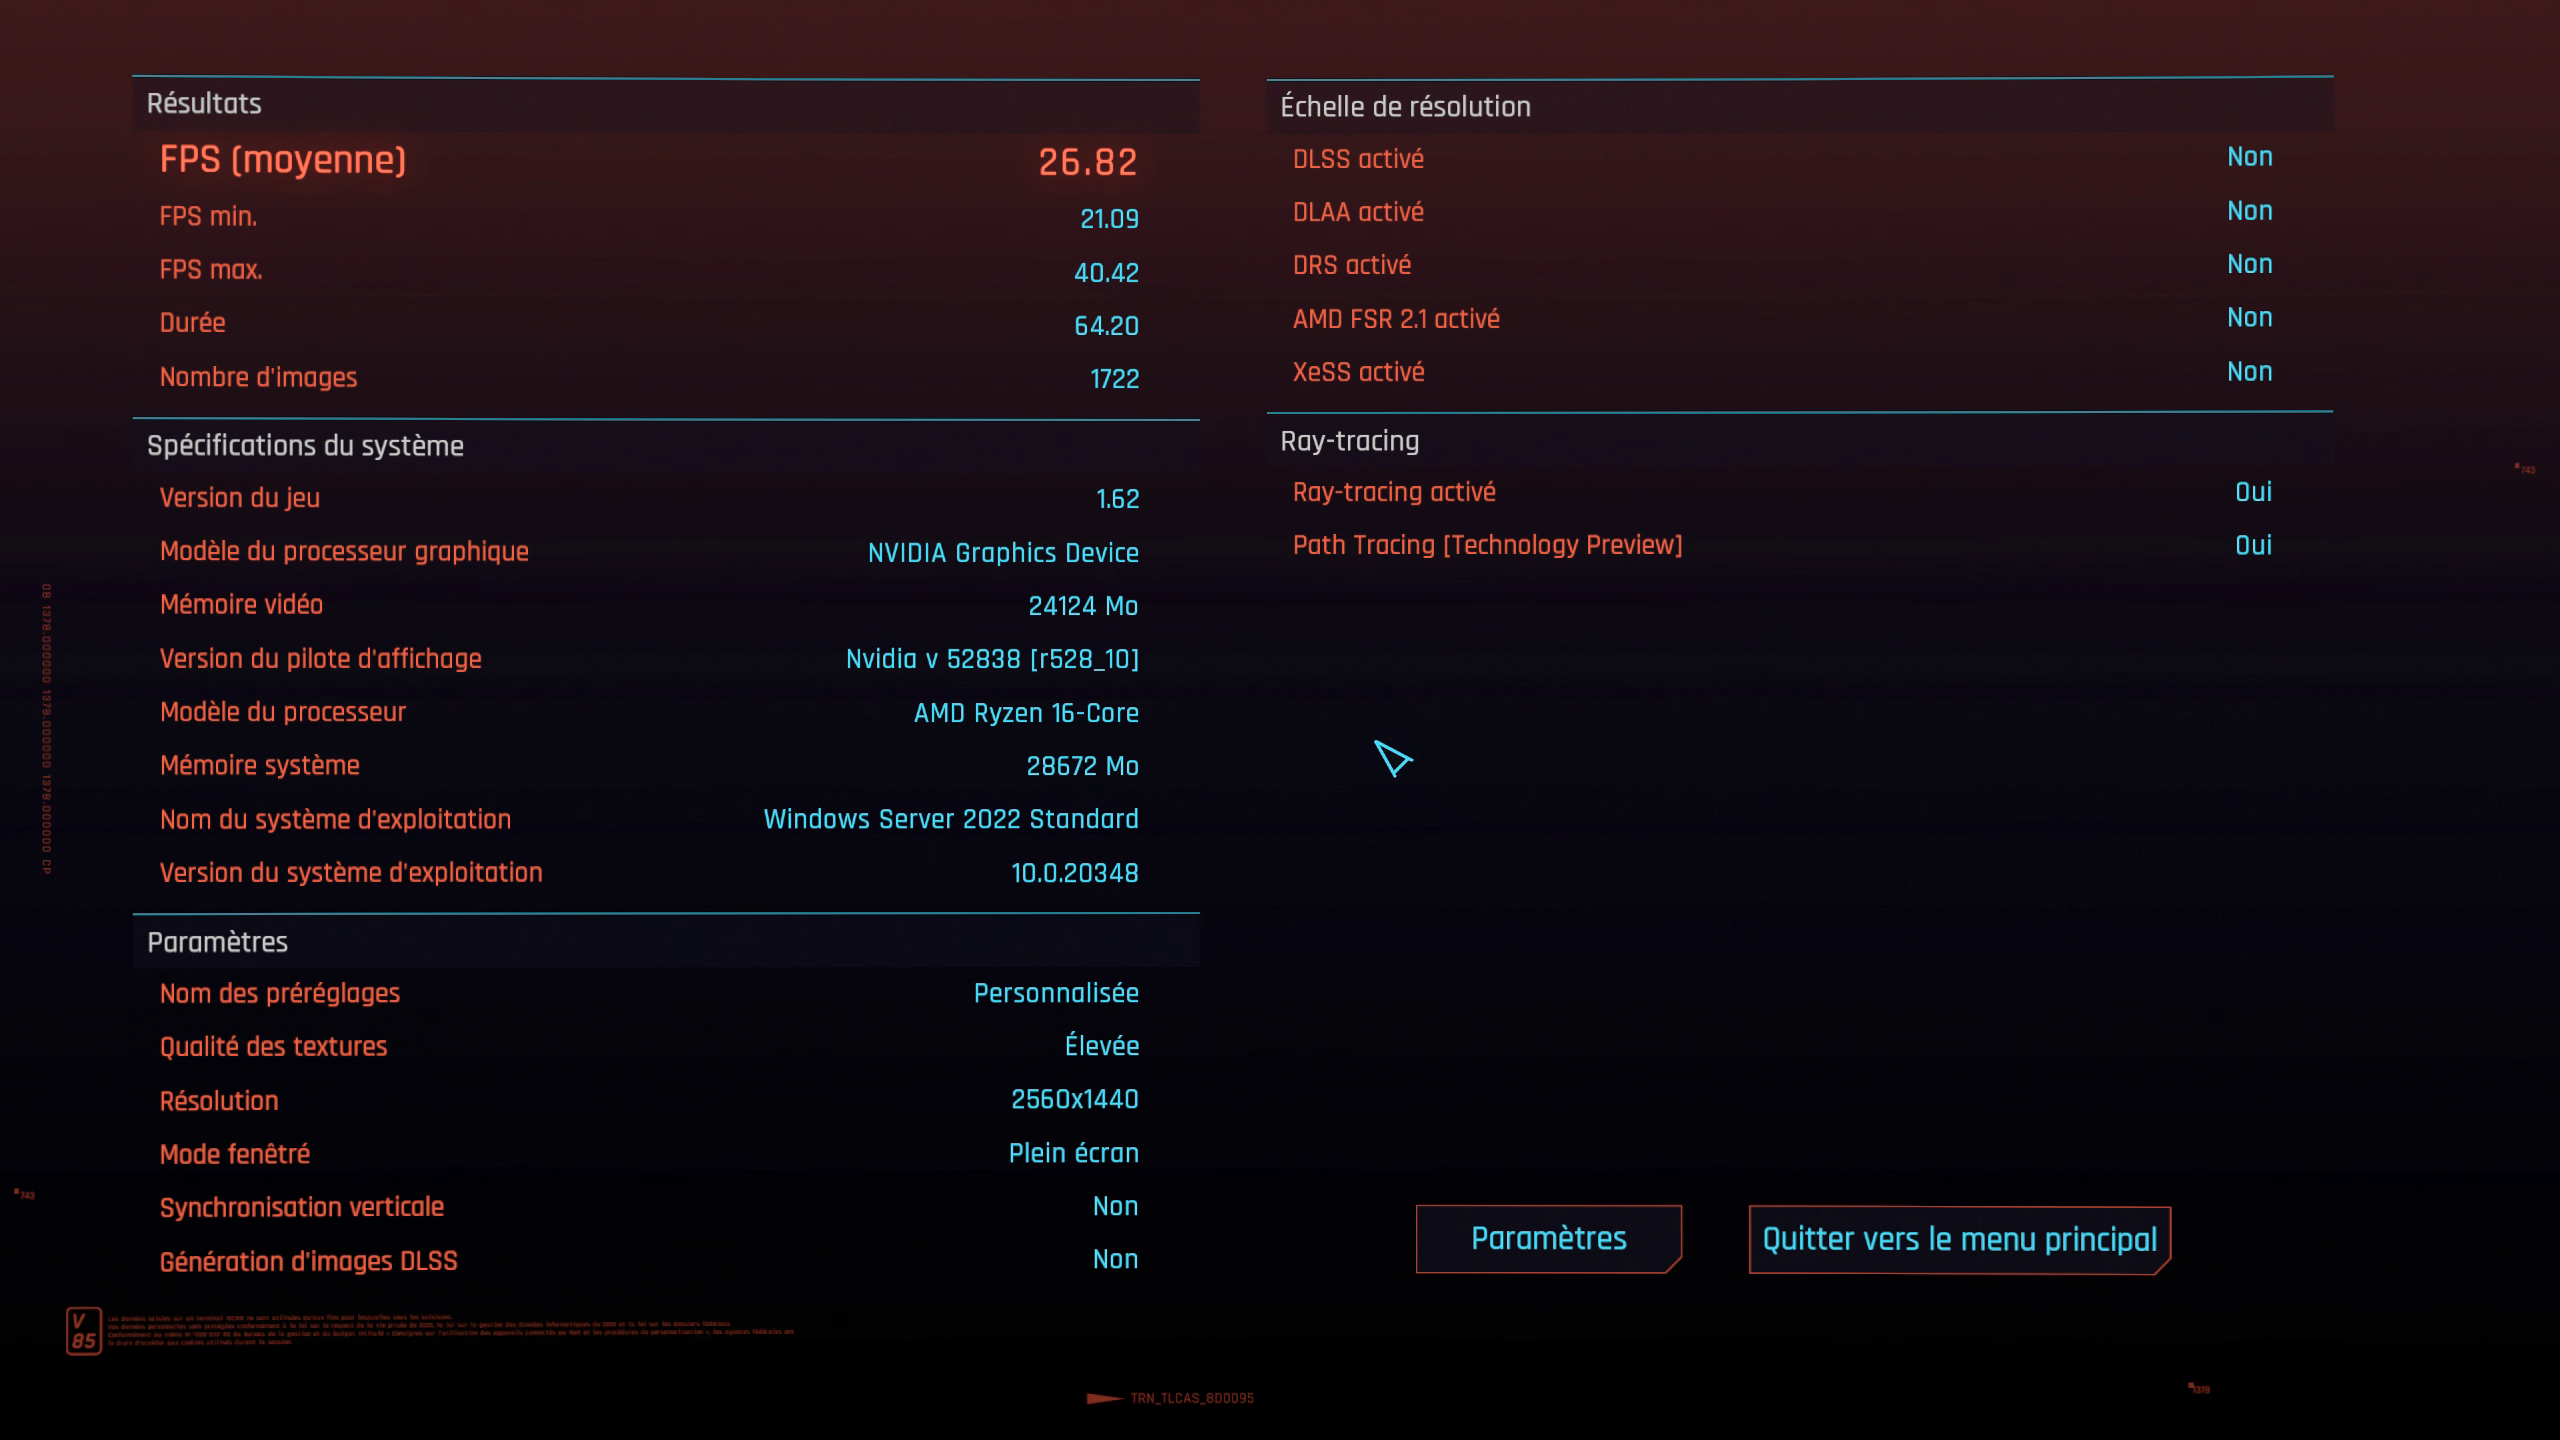Viewport: 2560px width, 1440px height.
Task: Click the Résolution 2560x1440 value
Action: (x=1074, y=1100)
